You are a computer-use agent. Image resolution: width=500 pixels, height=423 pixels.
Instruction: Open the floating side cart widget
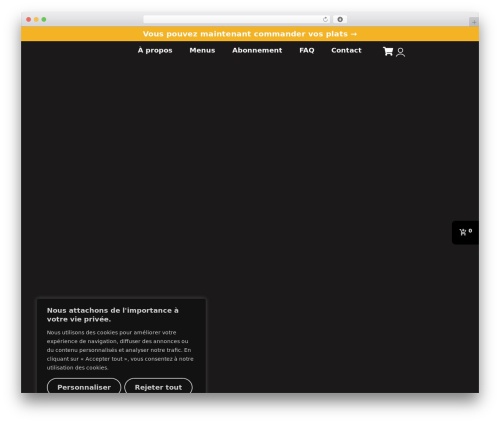(x=465, y=232)
